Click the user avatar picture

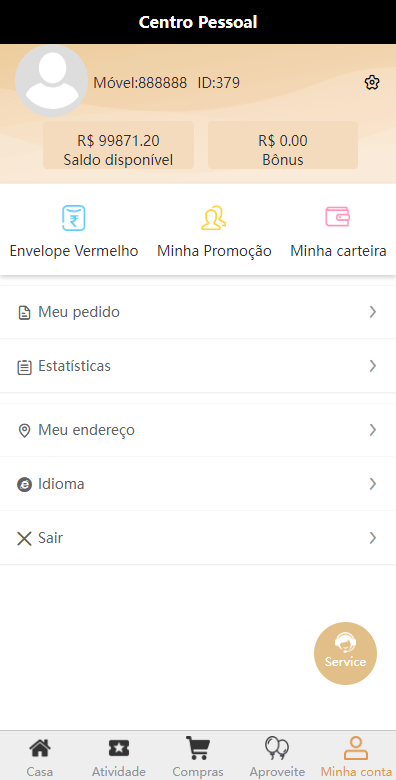coord(52,81)
